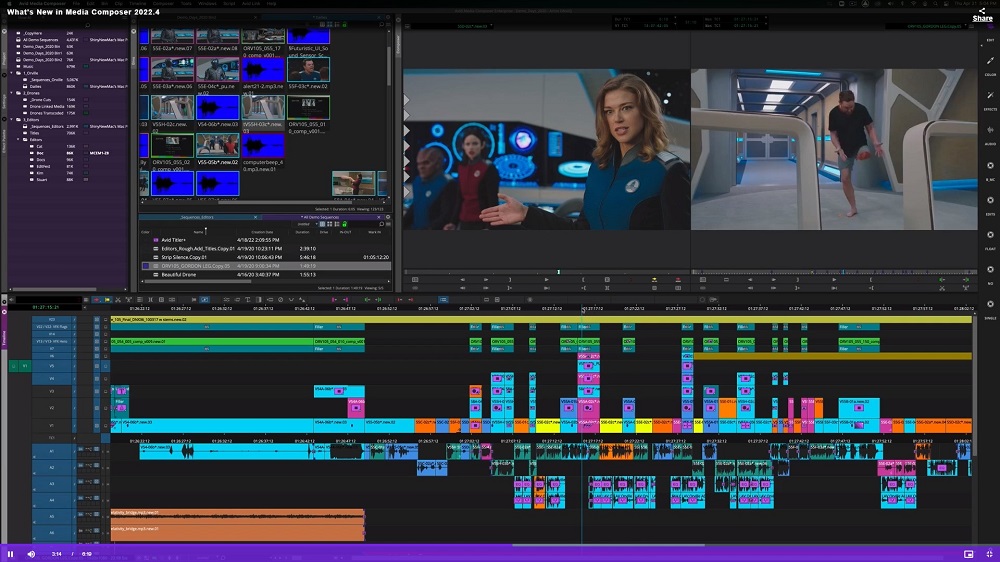The image size is (1000, 562).
Task: Select the Strip Silence.Copy.01 sequence
Action: coord(265,257)
